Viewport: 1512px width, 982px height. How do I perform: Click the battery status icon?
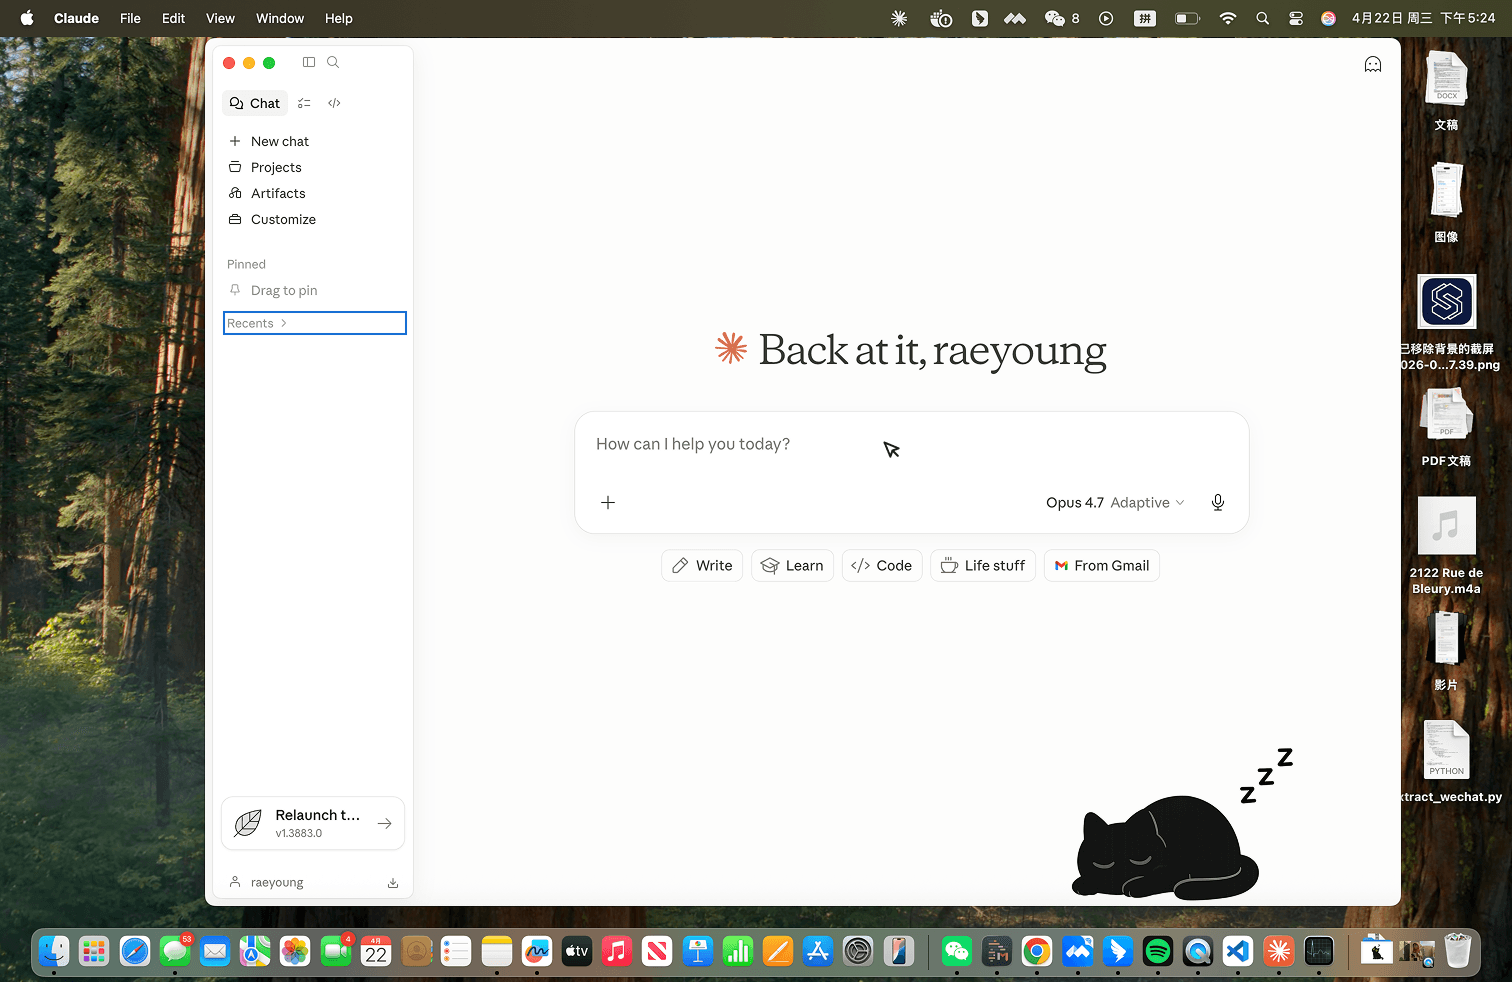(1187, 18)
